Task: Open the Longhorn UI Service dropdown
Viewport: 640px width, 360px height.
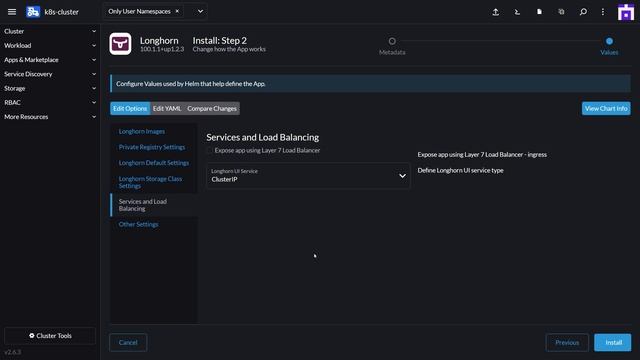Action: pyautogui.click(x=308, y=176)
